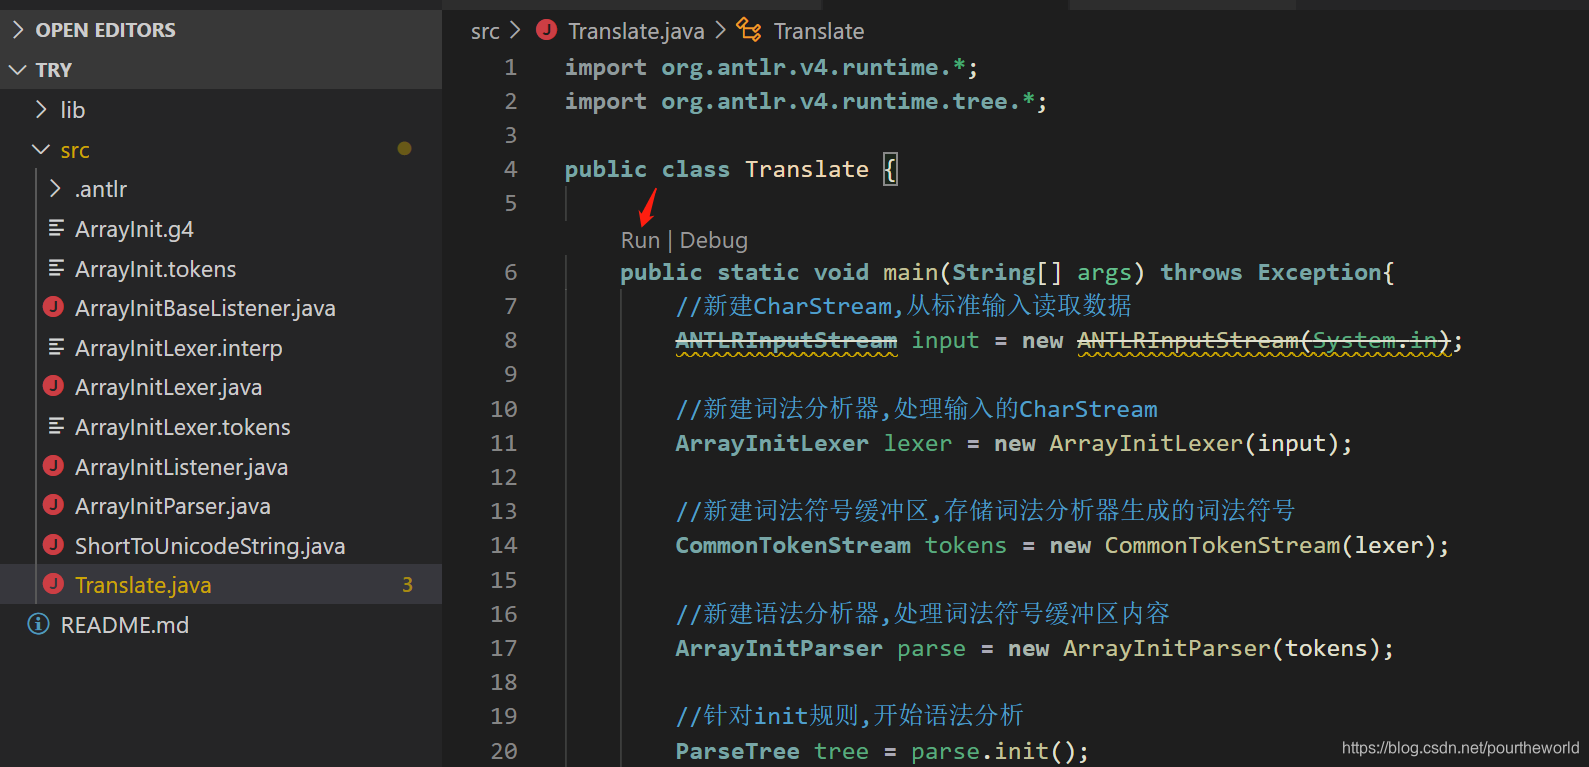Expand the lib folder chevron
This screenshot has height=767, width=1589.
coord(41,109)
